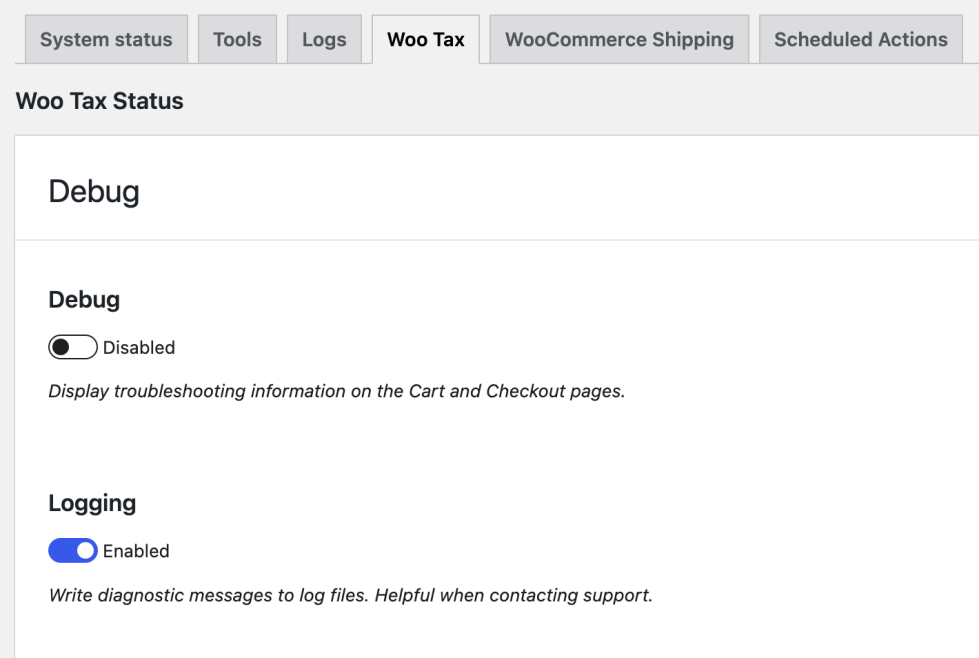Click the Disabled label beside the Debug toggle
Image resolution: width=979 pixels, height=658 pixels.
pos(139,348)
